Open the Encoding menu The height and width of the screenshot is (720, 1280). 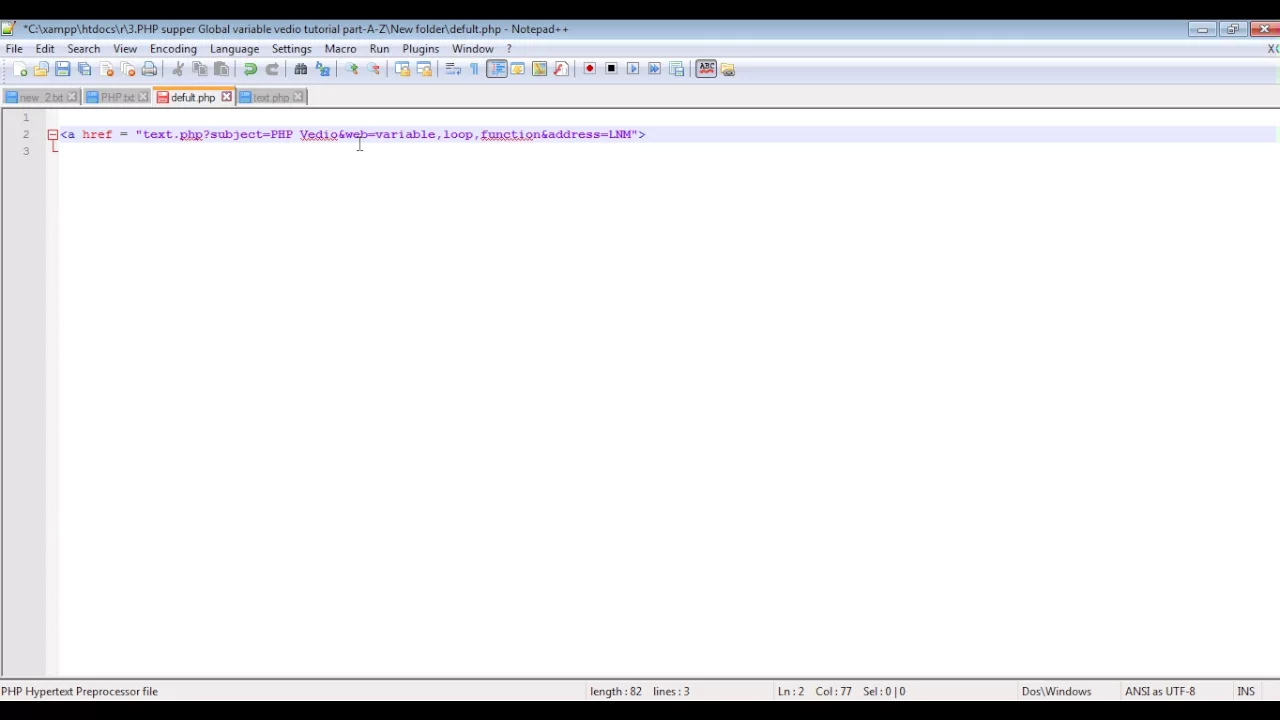pos(173,49)
